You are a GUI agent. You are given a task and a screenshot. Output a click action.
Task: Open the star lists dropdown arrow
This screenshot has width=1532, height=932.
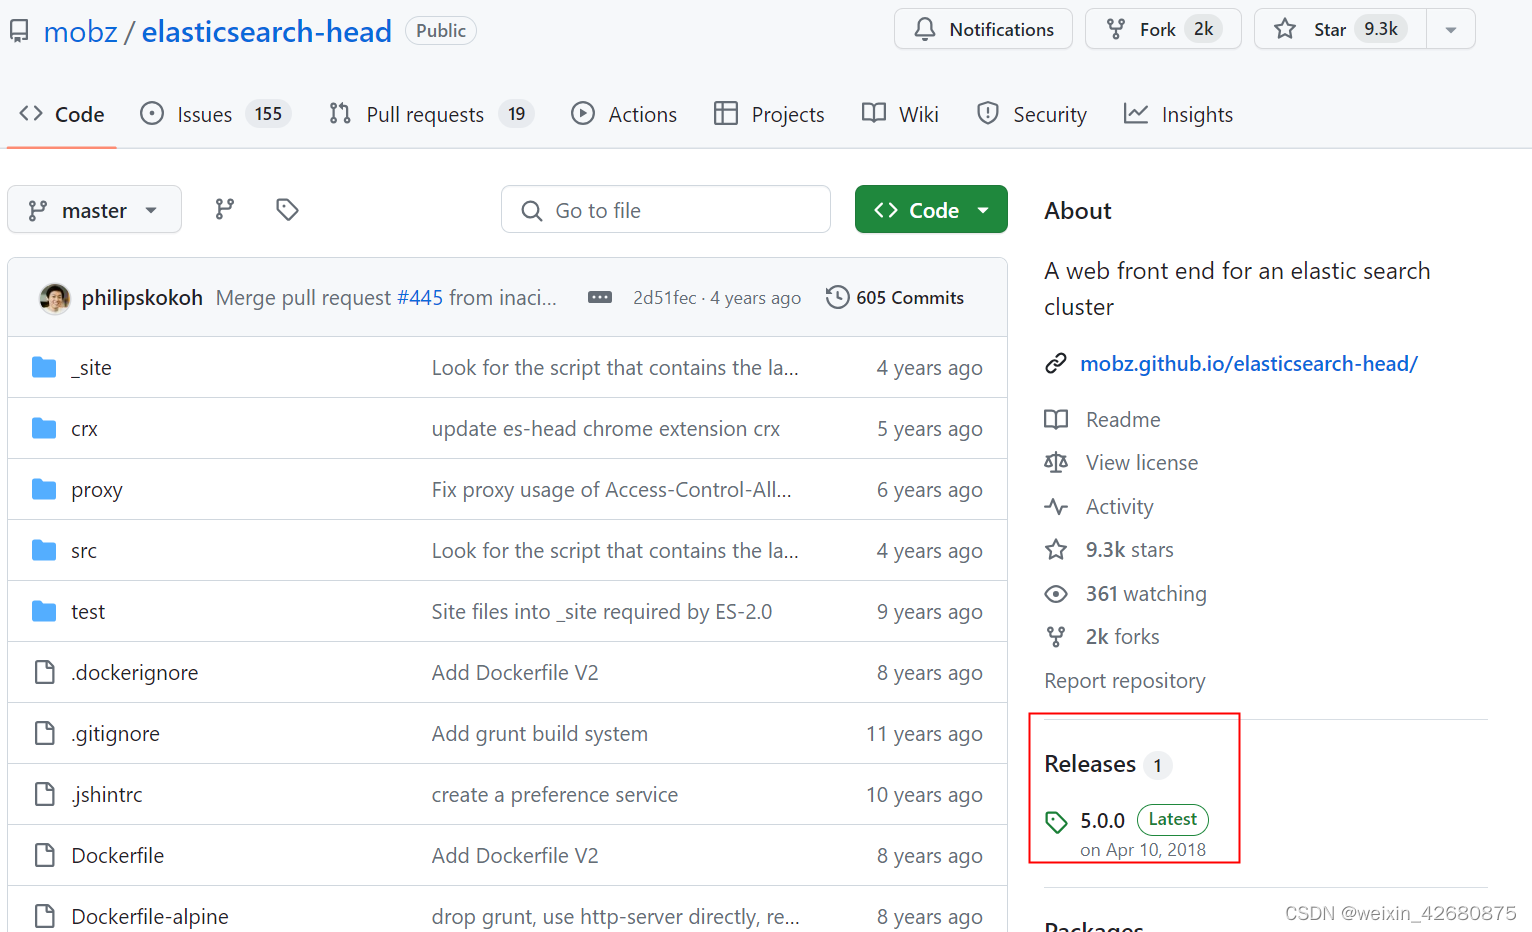click(x=1451, y=29)
